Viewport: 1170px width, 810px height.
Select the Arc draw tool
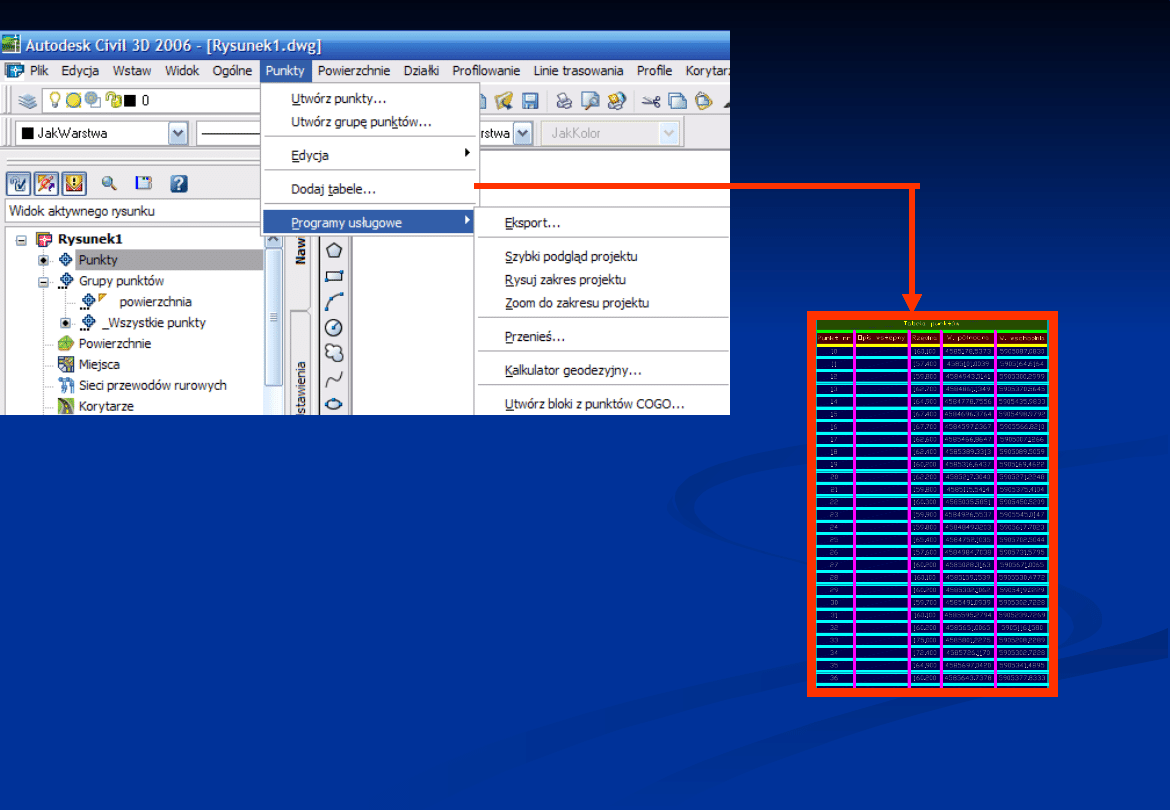(x=334, y=301)
